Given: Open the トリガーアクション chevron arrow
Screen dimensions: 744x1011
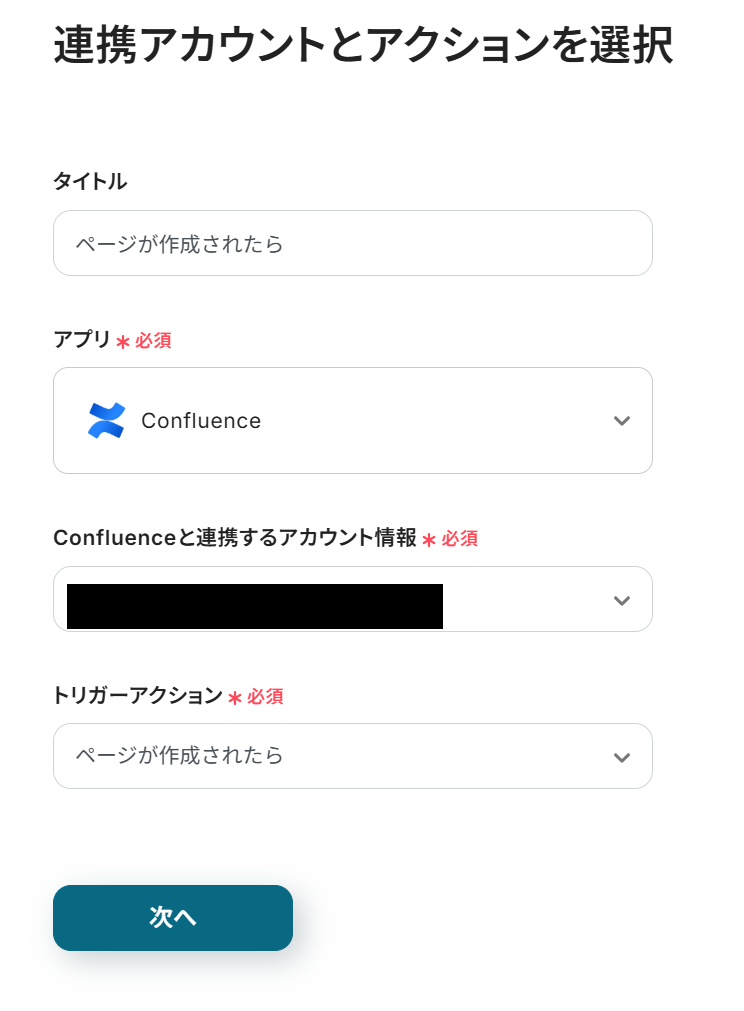Looking at the screenshot, I should (622, 757).
